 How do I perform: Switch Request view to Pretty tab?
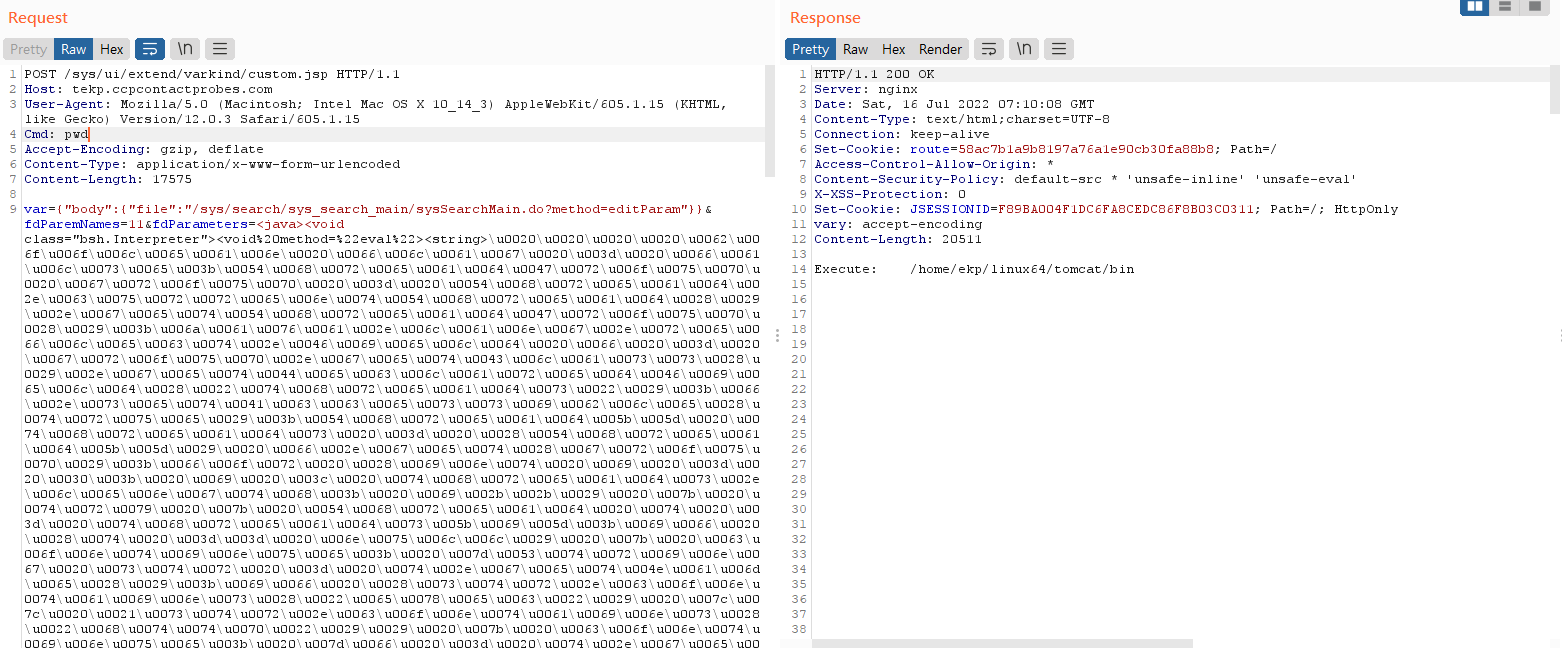tap(28, 49)
